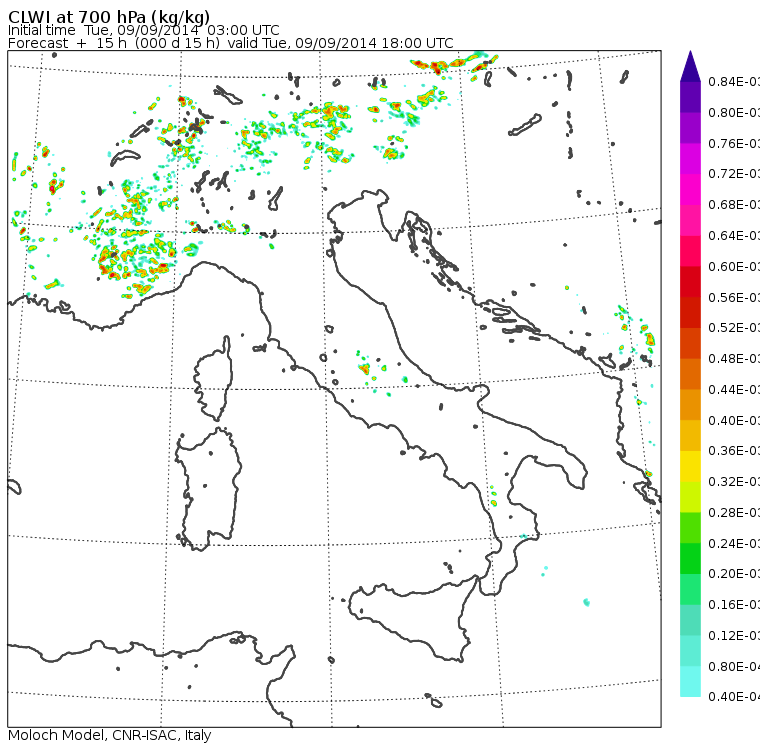Click the 0.68E-03 color bar label
The width and height of the screenshot is (760, 749).
pyautogui.click(x=734, y=205)
